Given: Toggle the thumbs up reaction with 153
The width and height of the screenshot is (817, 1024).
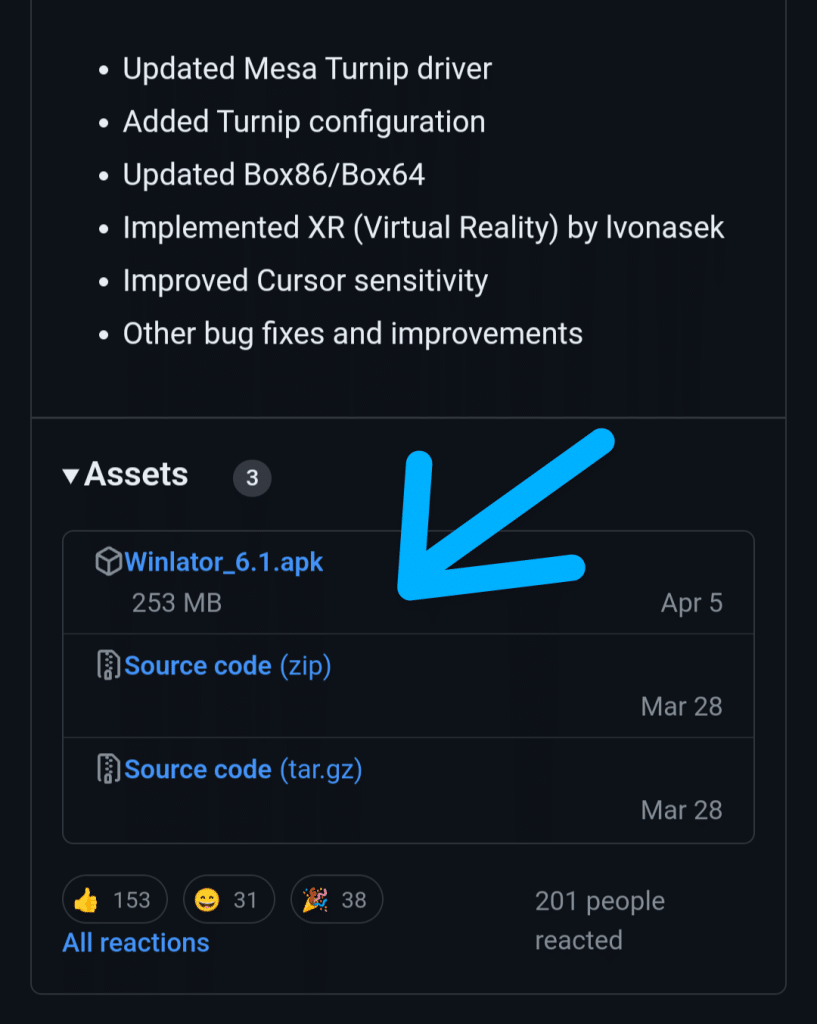Looking at the screenshot, I should [115, 900].
